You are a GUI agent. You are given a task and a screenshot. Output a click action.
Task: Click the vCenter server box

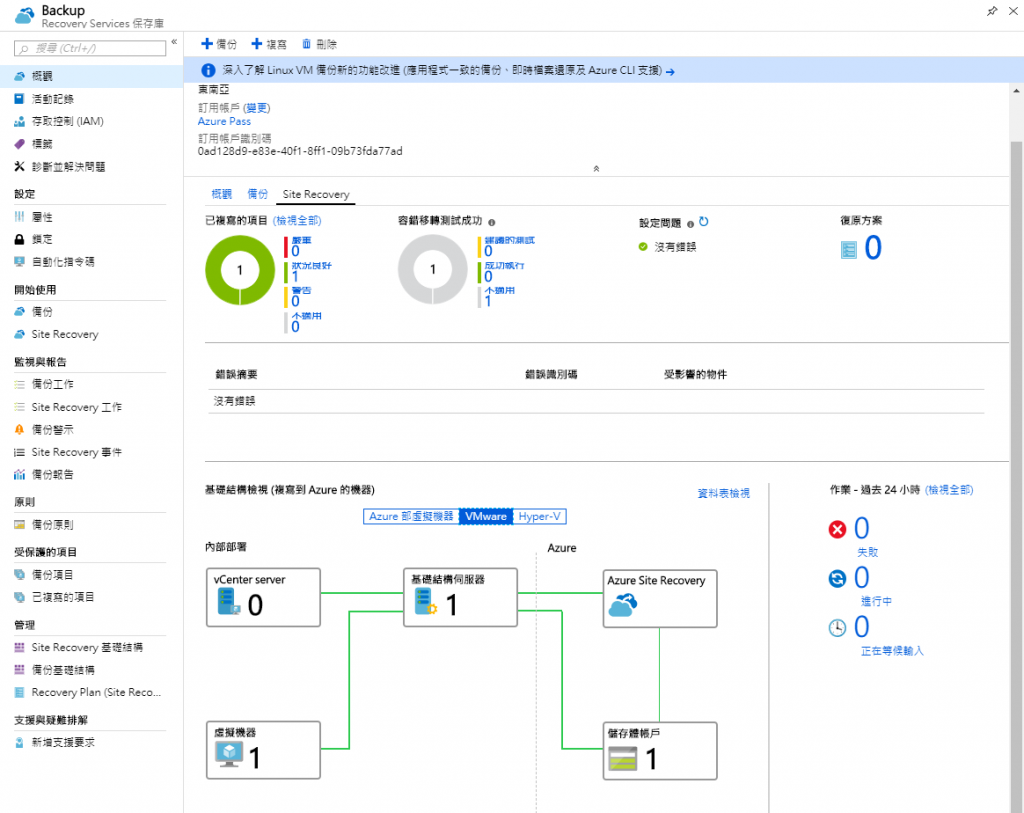click(x=263, y=598)
